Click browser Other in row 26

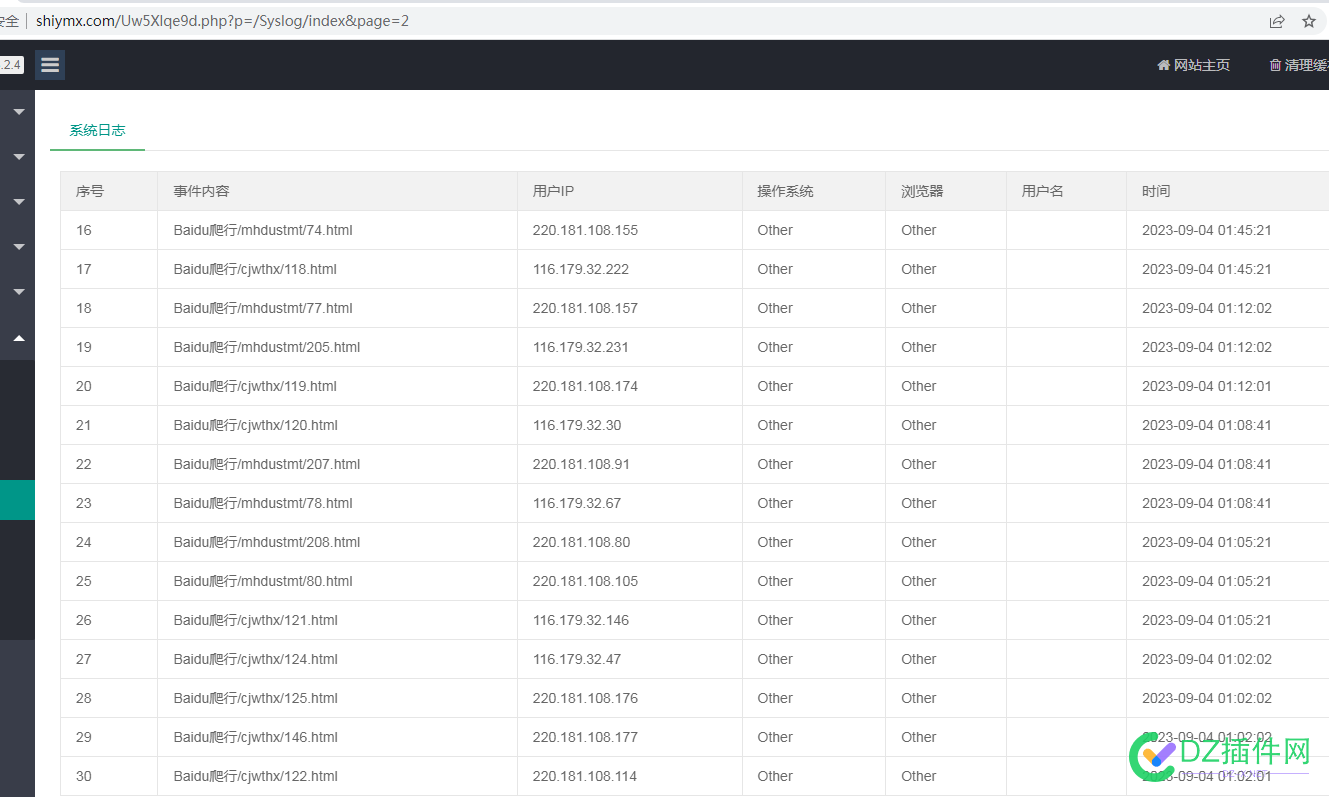click(x=919, y=620)
